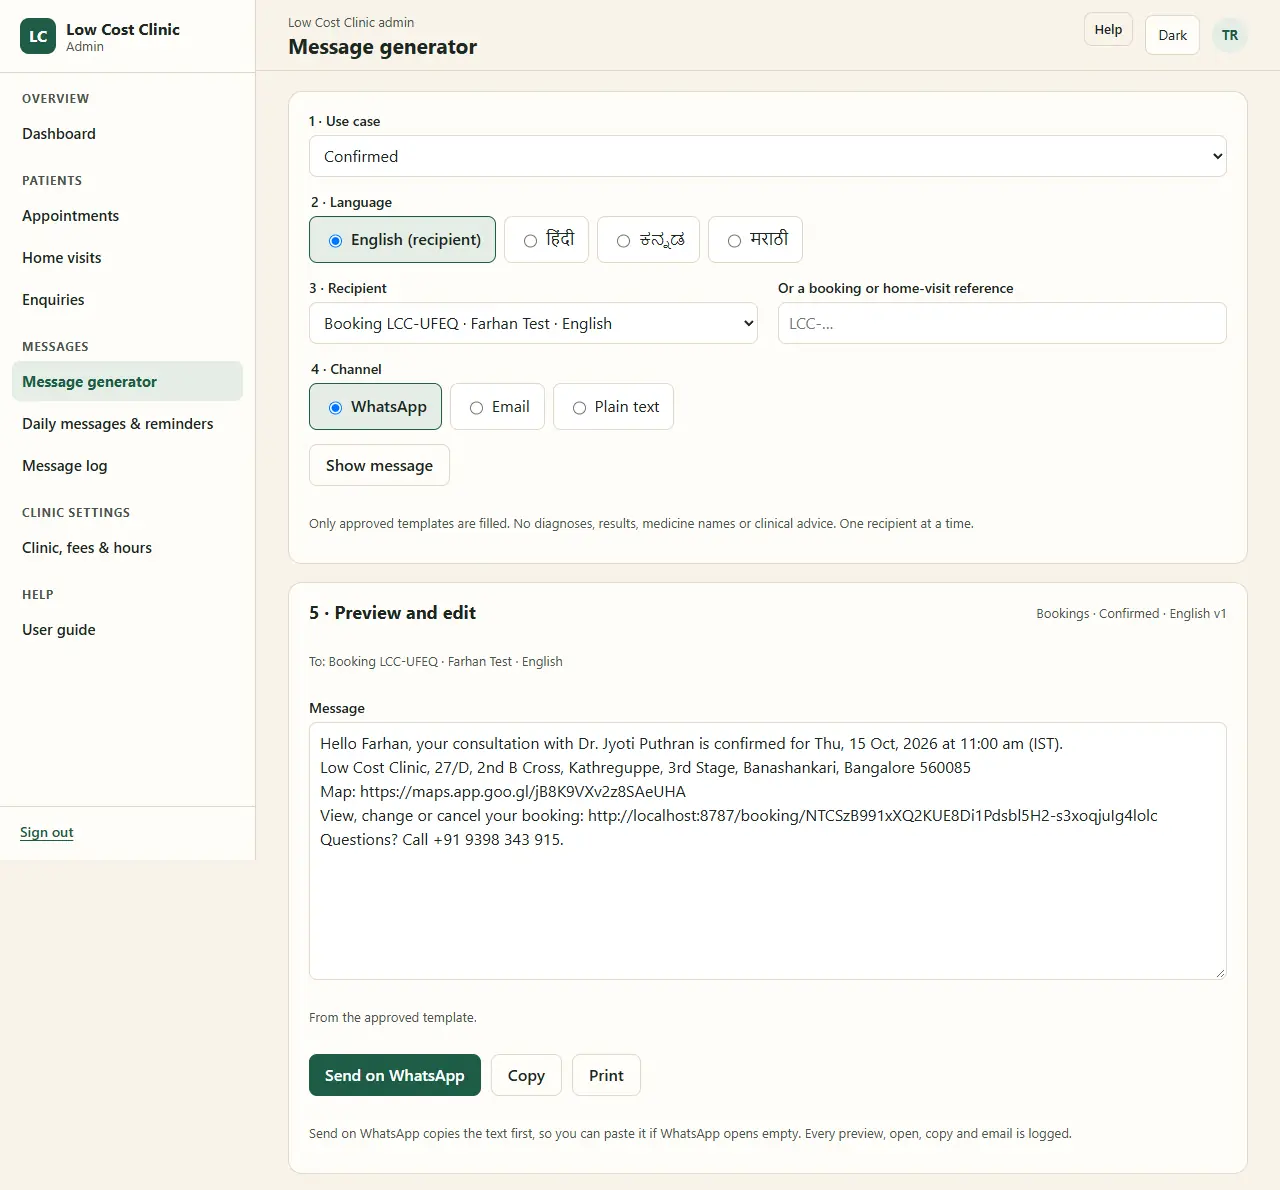Open the TR user avatar
1280x1190 pixels.
[1230, 35]
